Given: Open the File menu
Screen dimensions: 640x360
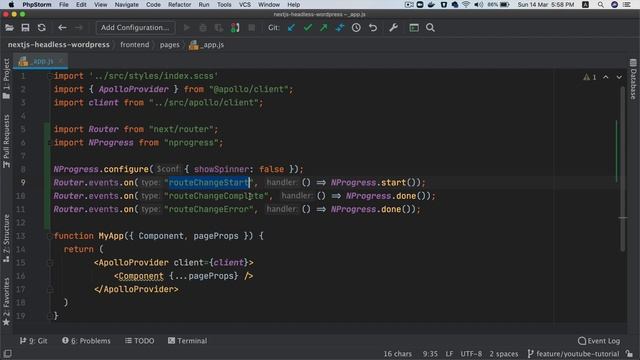Looking at the screenshot, I should click(x=64, y=4).
